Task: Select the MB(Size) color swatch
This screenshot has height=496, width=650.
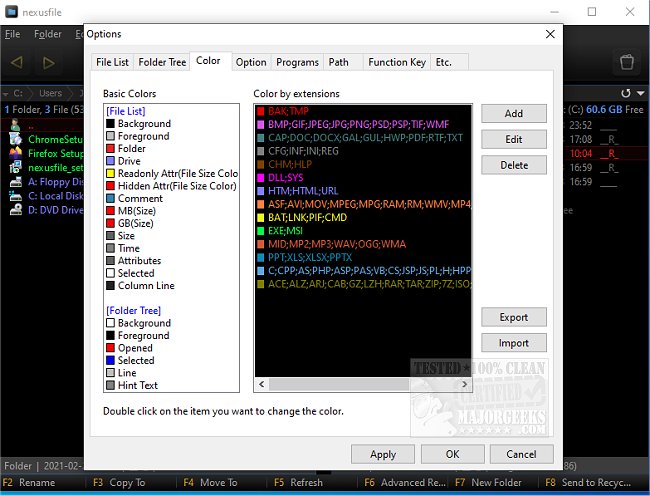Action: pyautogui.click(x=110, y=210)
